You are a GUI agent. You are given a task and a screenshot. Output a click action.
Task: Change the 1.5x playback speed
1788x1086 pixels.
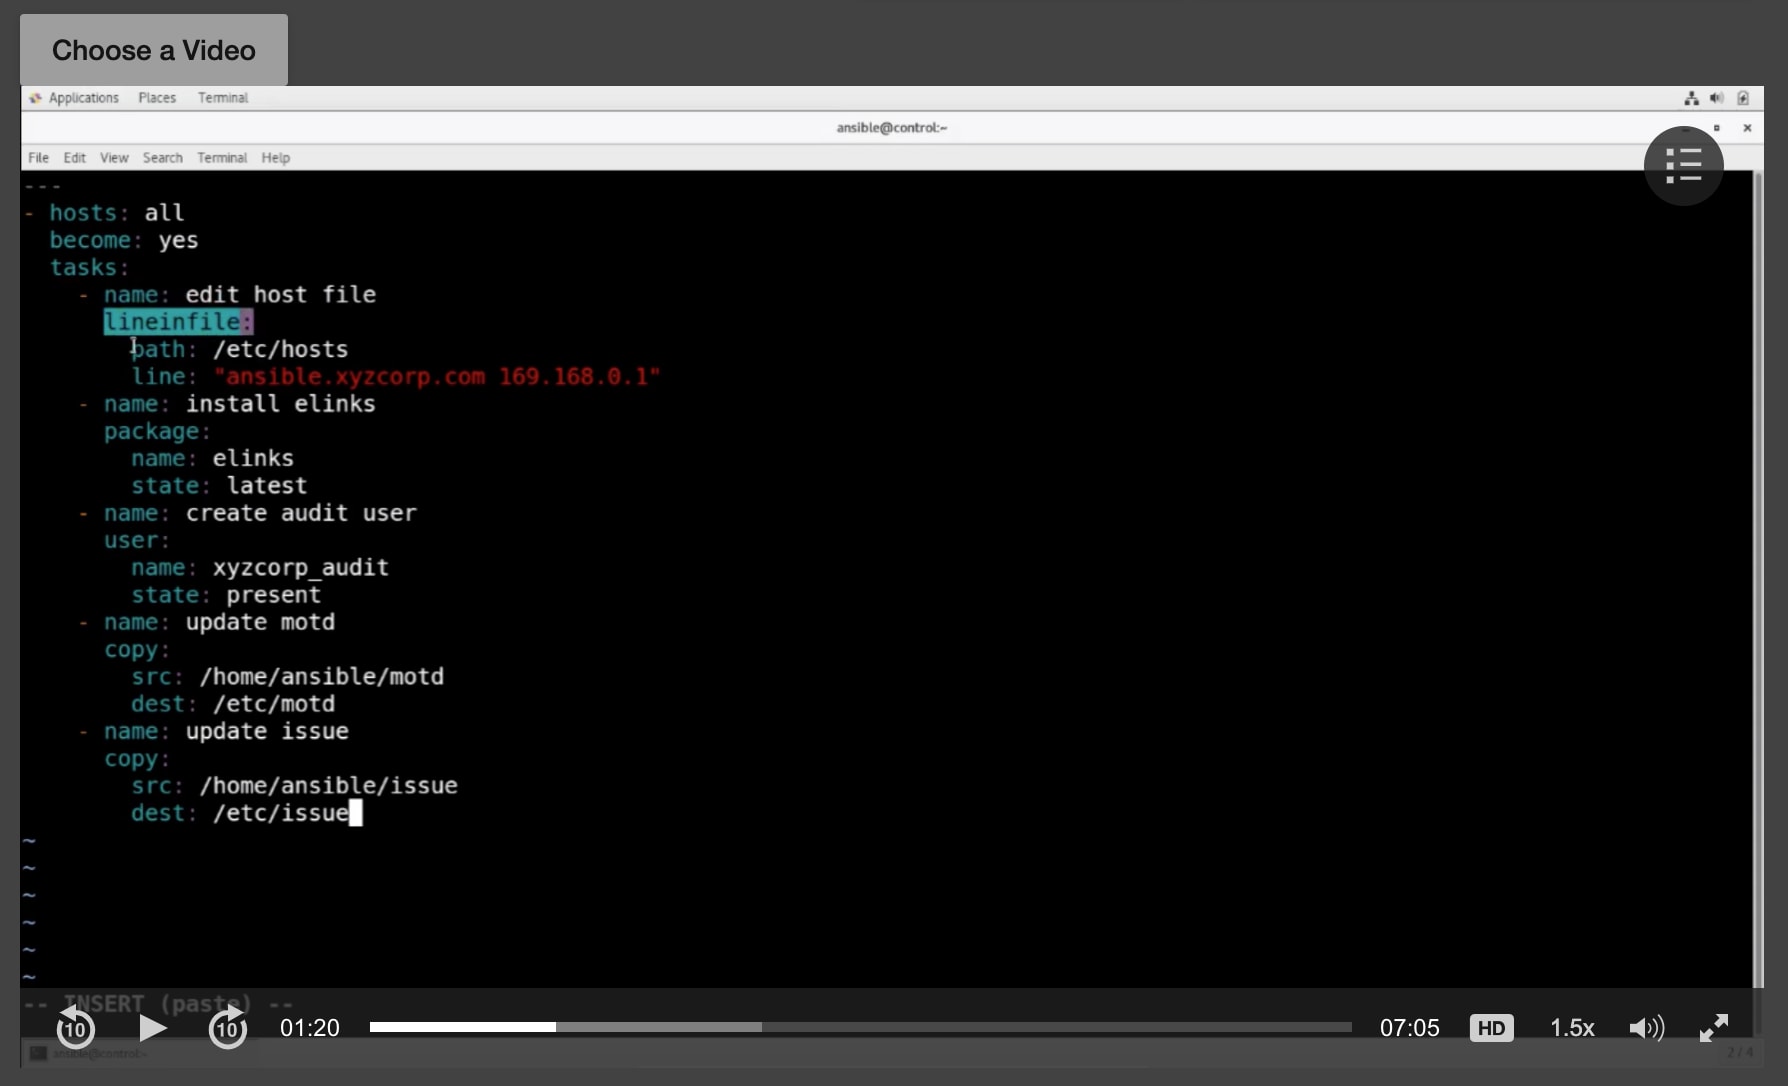coord(1572,1028)
